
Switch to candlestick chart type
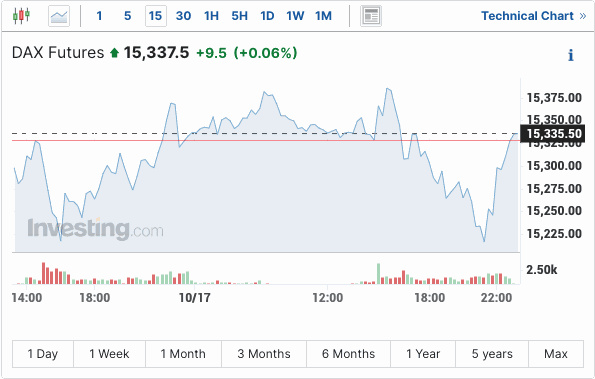[21, 16]
